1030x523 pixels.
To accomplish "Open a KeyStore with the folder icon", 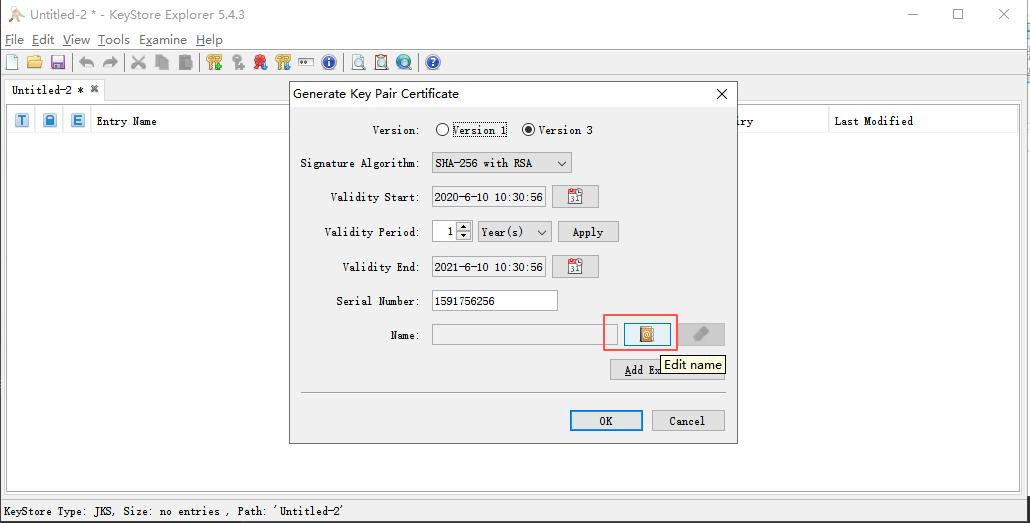I will pyautogui.click(x=35, y=62).
